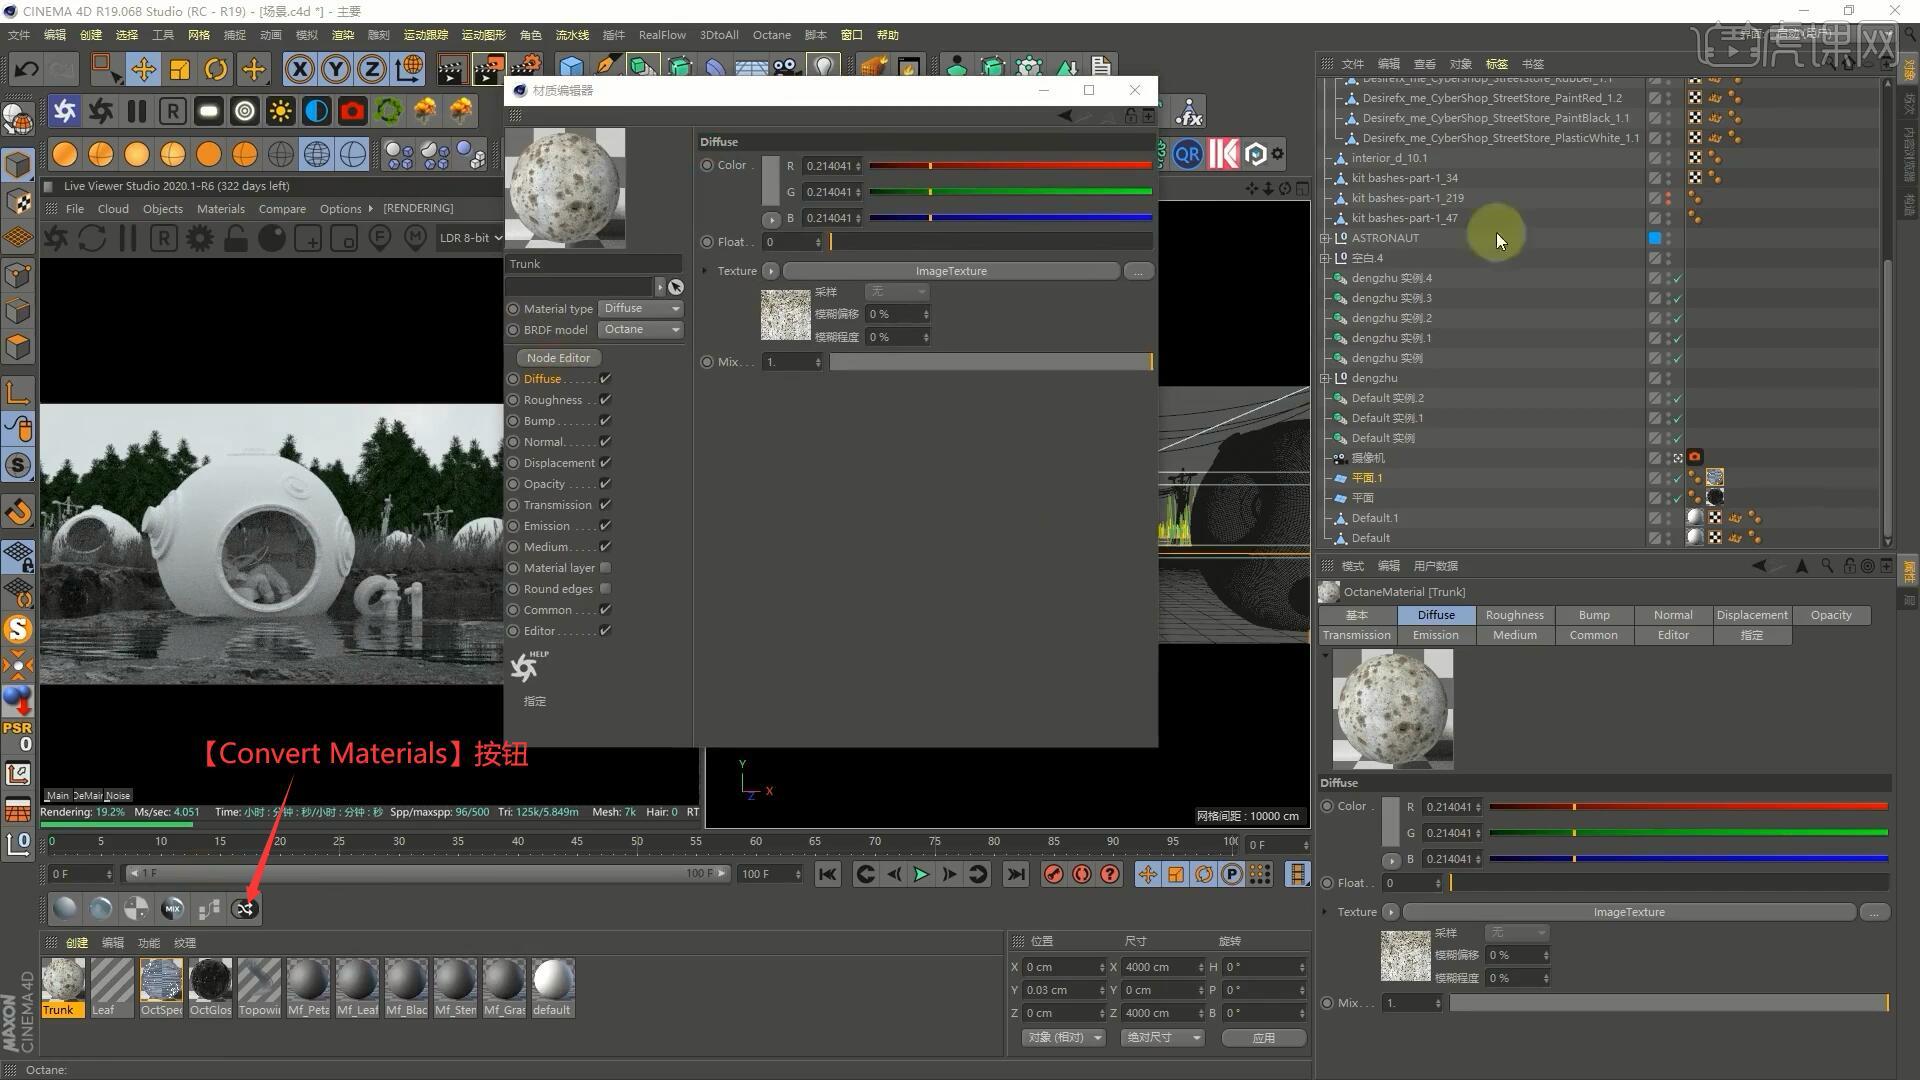Toggle the Z axis lock
This screenshot has width=1920, height=1080.
coord(372,69)
